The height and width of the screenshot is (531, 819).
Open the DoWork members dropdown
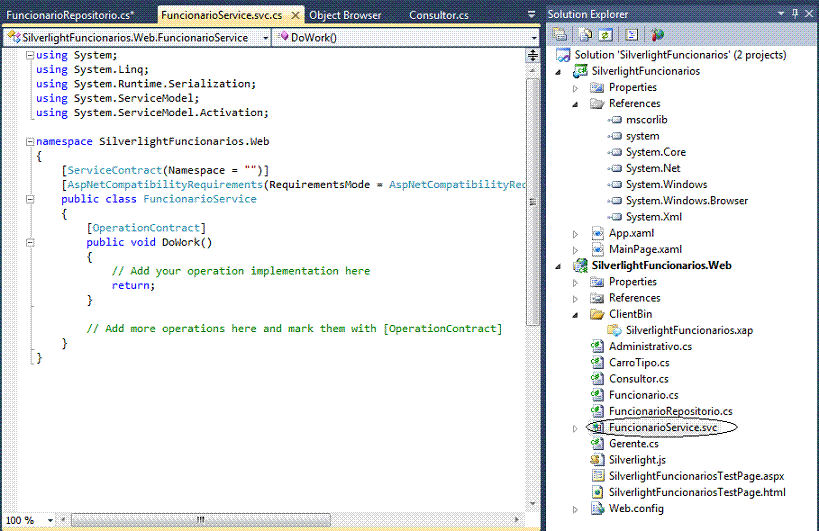click(534, 38)
